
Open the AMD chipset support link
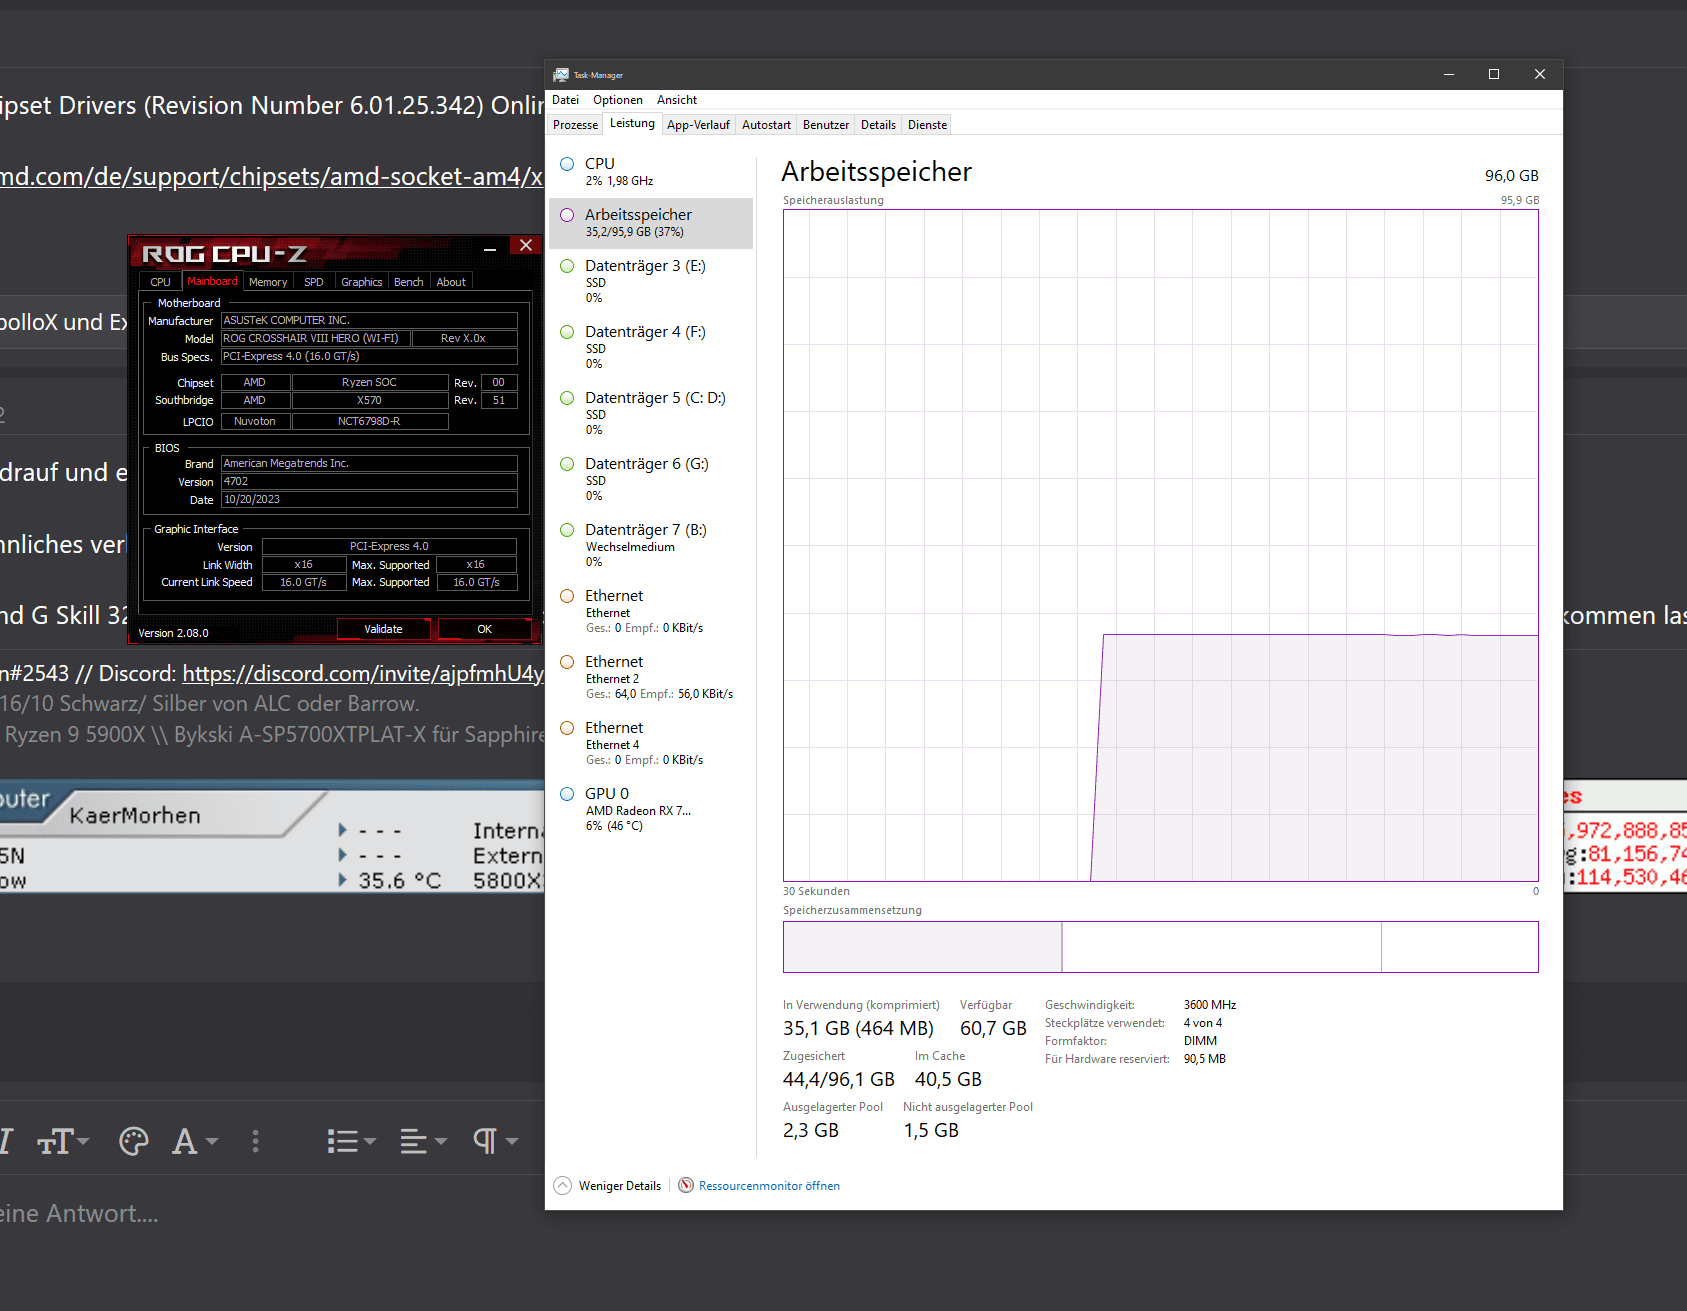pyautogui.click(x=271, y=177)
